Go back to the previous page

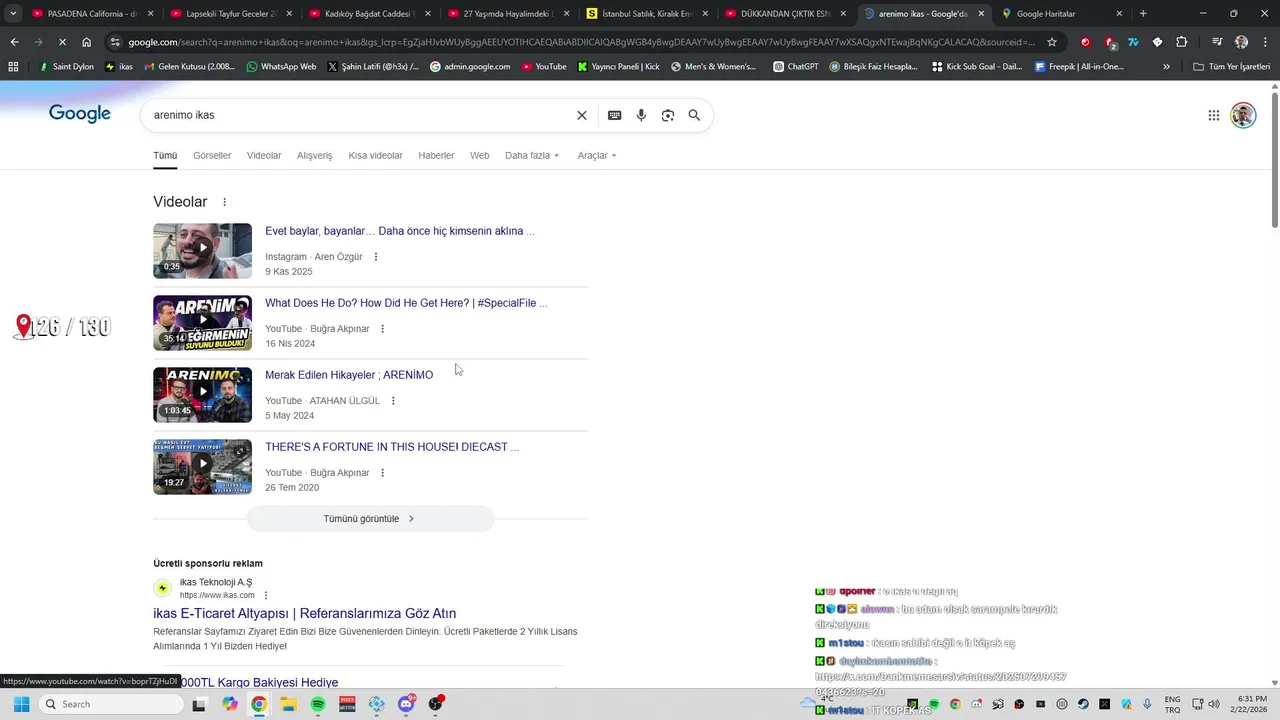coord(14,42)
